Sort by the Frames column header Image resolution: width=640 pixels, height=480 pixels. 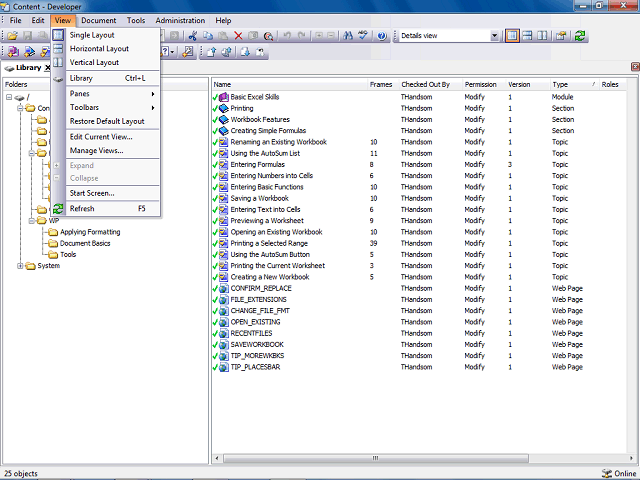pos(383,84)
